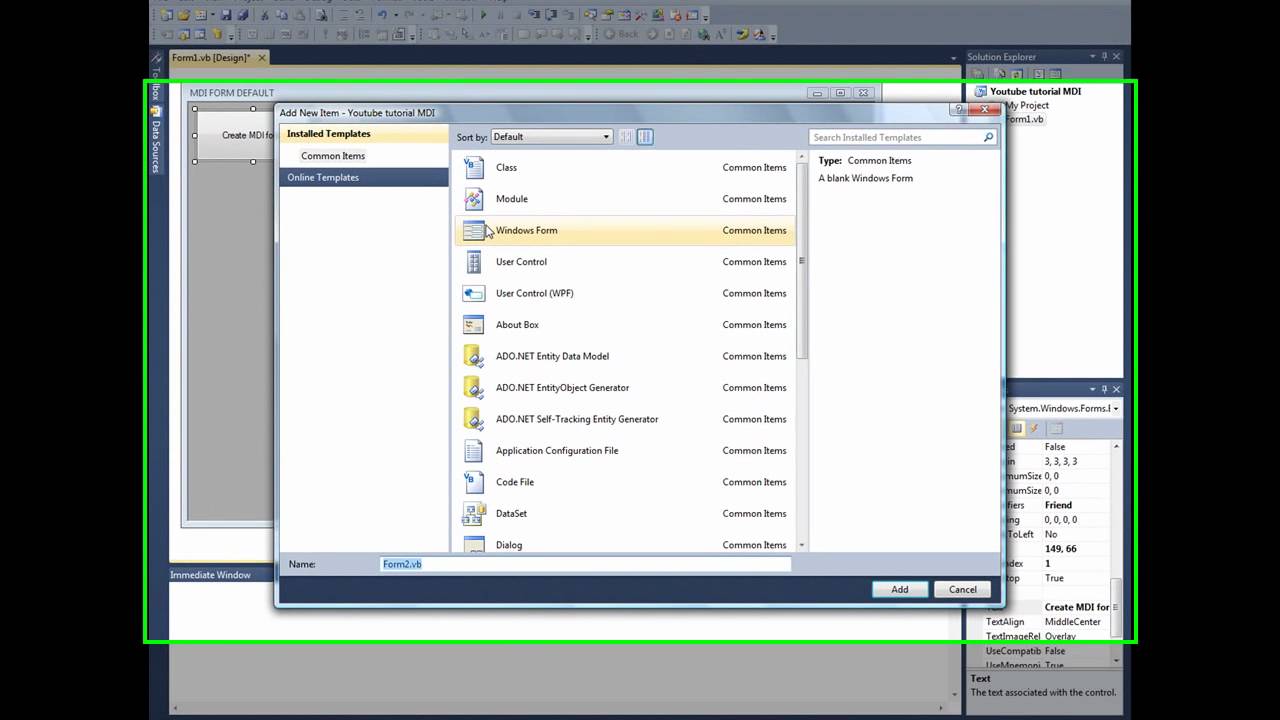
Task: Choose the Dialog template icon
Action: tap(474, 544)
